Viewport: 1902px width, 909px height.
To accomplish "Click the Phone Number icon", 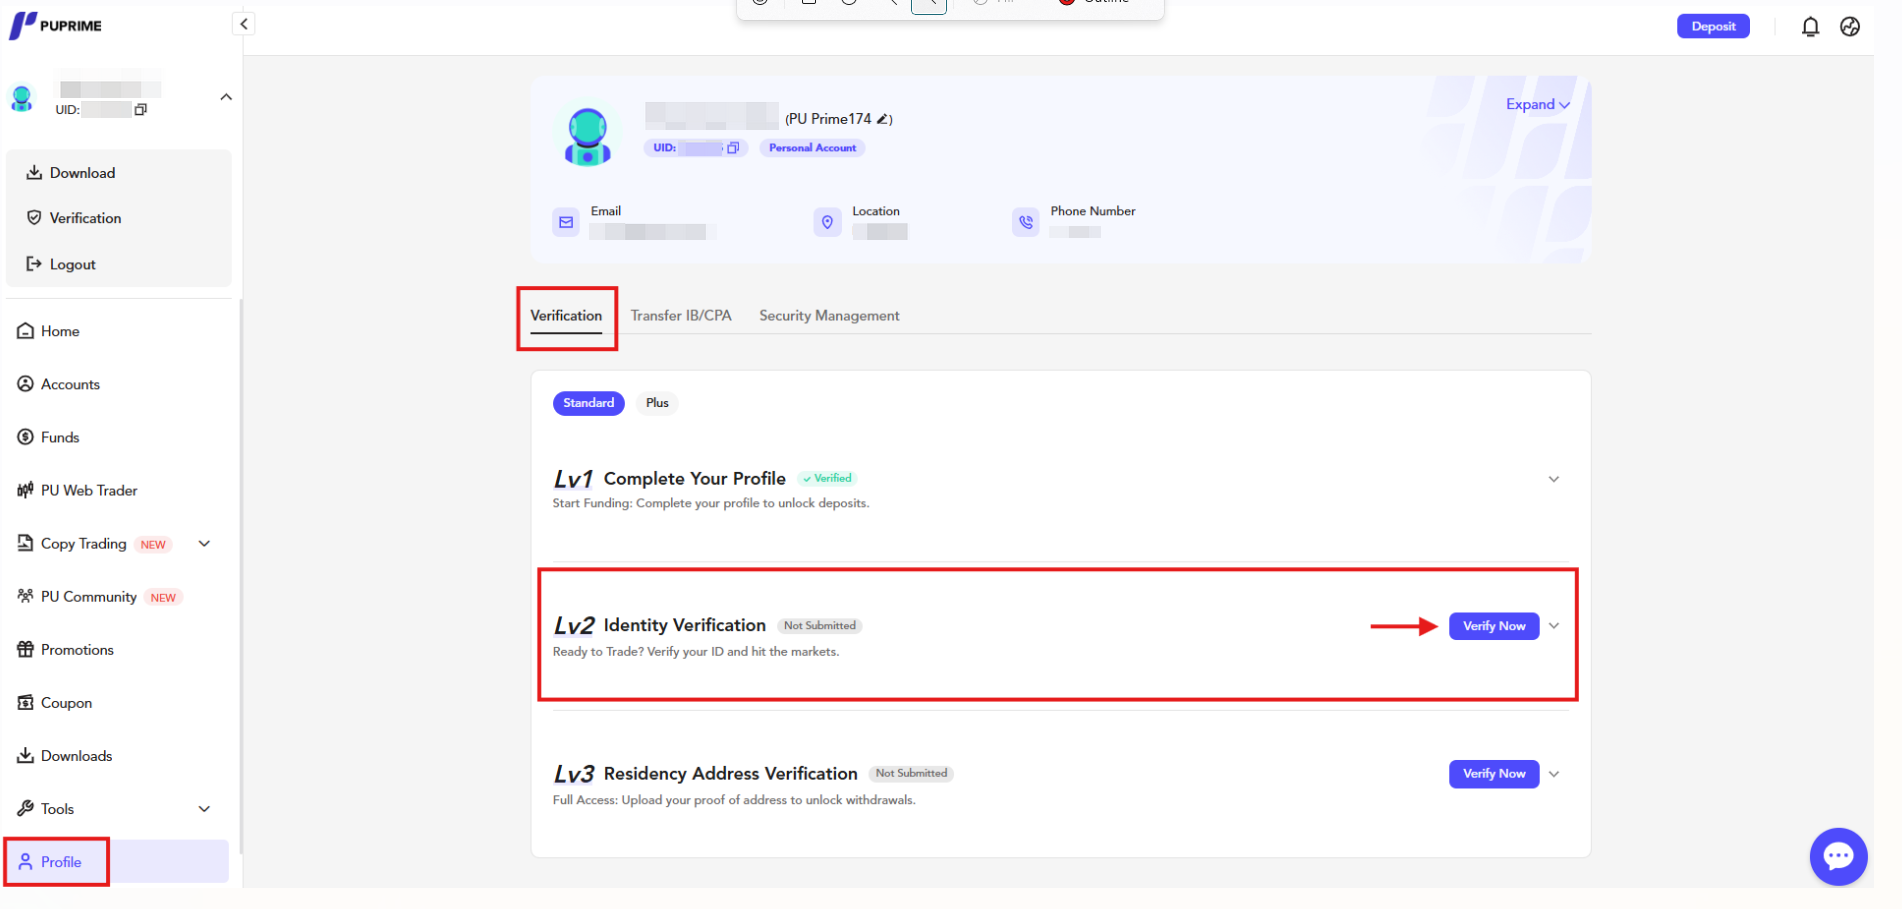I will pyautogui.click(x=1026, y=222).
